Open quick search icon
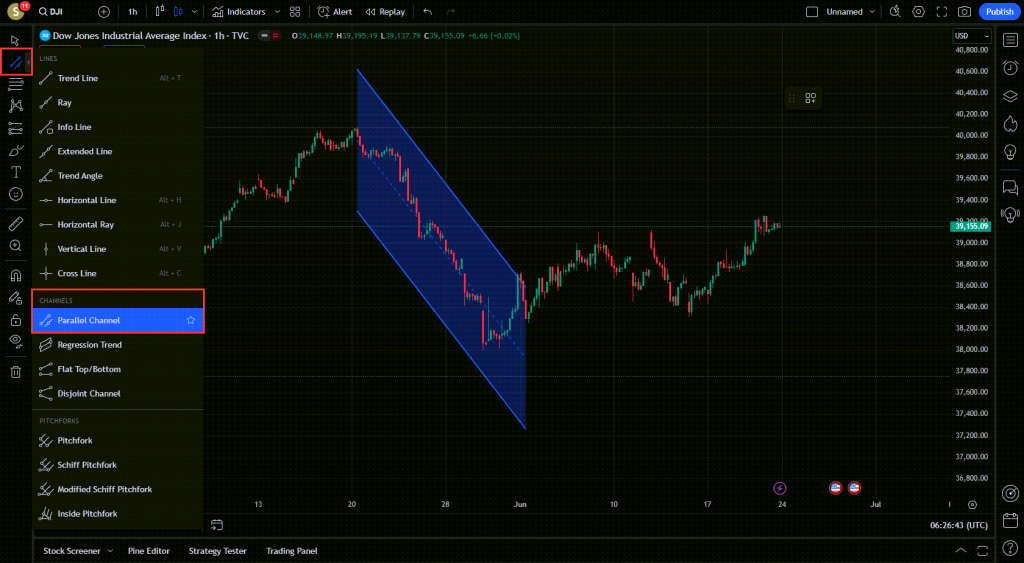The height and width of the screenshot is (563, 1024). coord(895,12)
